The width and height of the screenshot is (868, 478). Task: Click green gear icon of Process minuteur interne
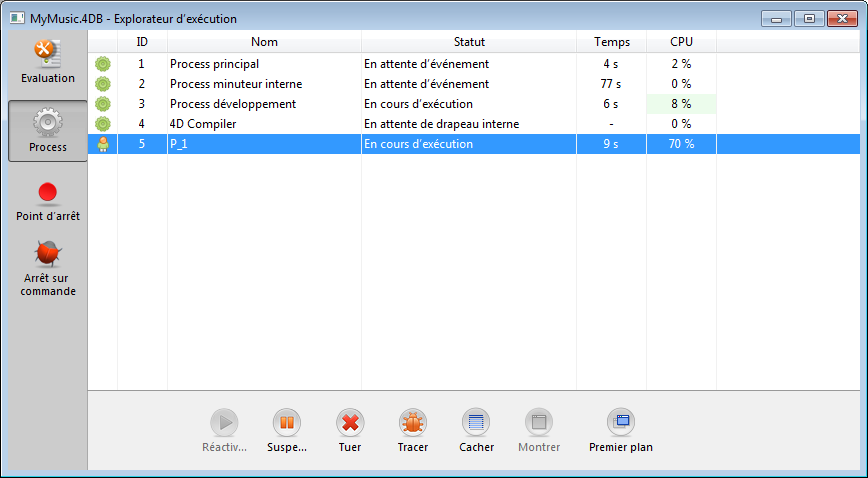point(103,84)
